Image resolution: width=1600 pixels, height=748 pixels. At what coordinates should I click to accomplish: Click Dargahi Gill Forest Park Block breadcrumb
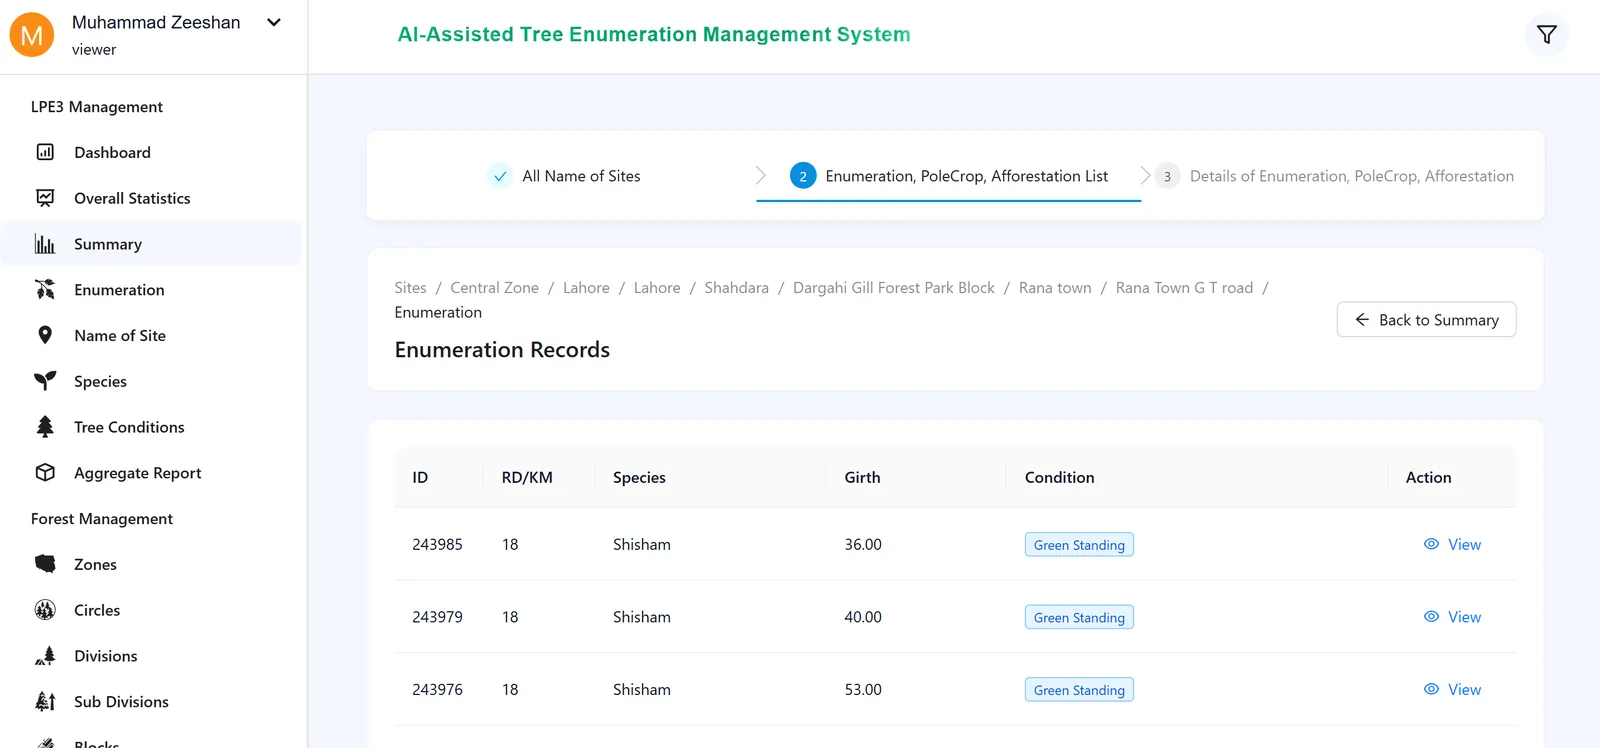point(894,288)
